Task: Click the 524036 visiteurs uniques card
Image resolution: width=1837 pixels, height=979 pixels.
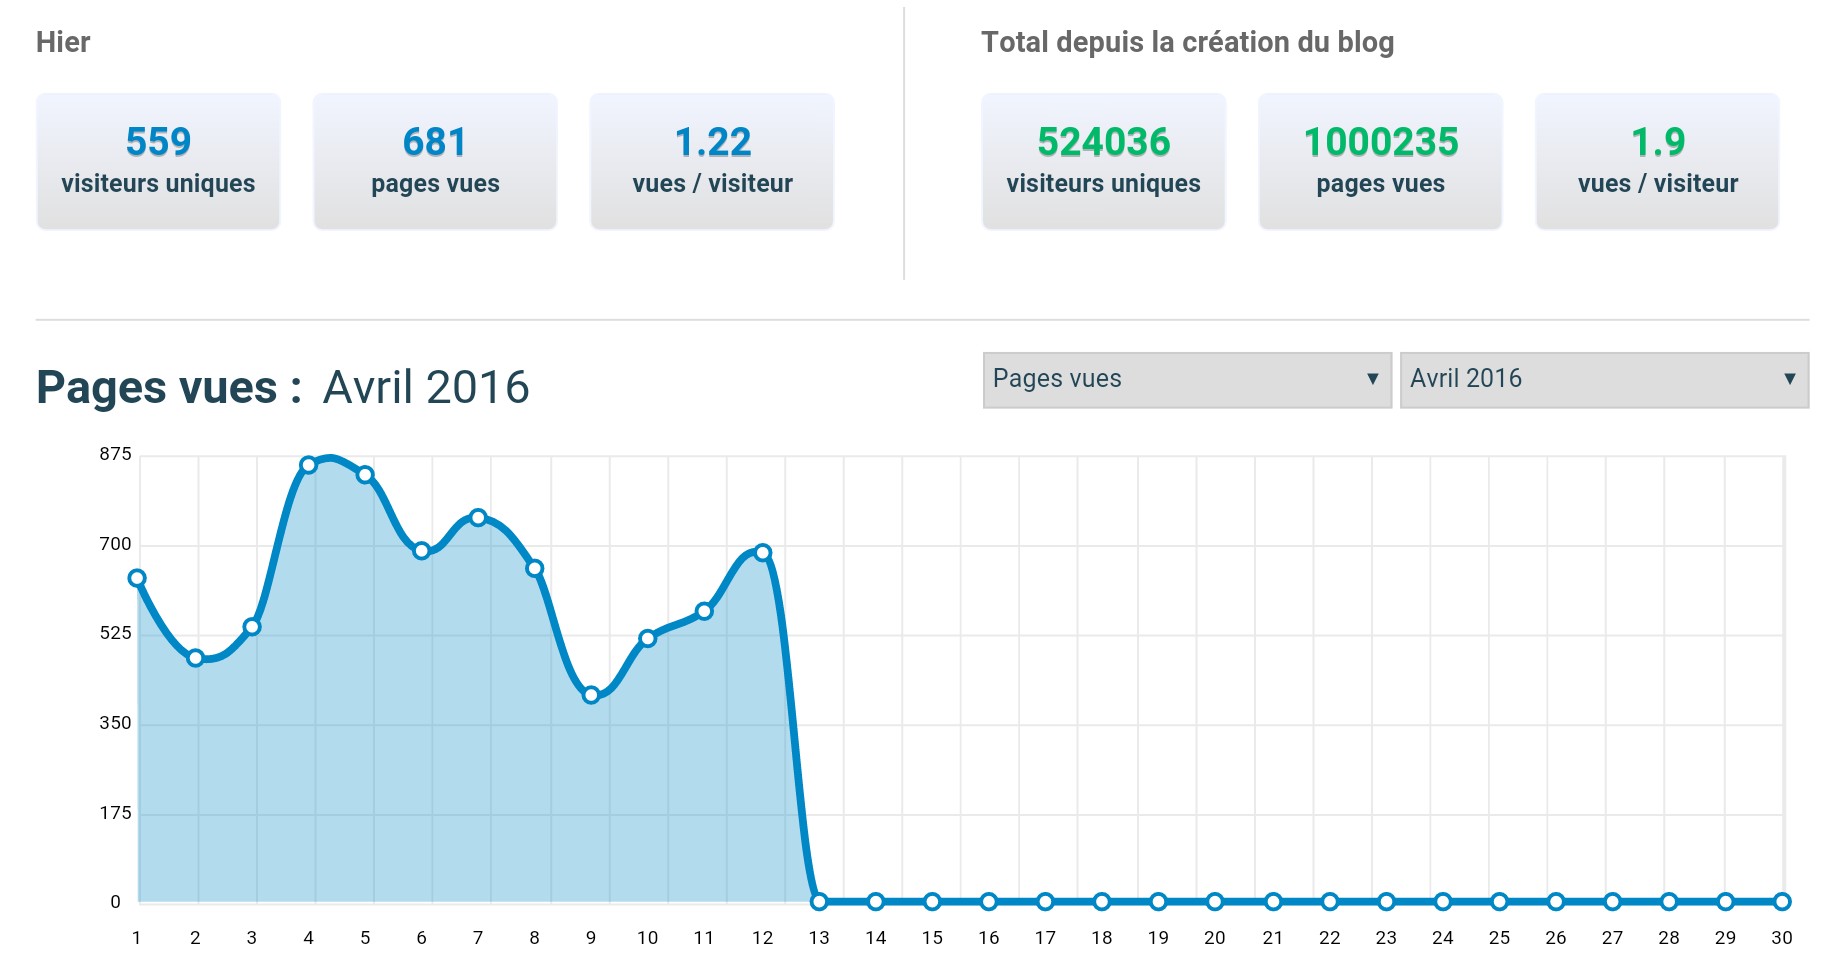Action: (x=1103, y=161)
